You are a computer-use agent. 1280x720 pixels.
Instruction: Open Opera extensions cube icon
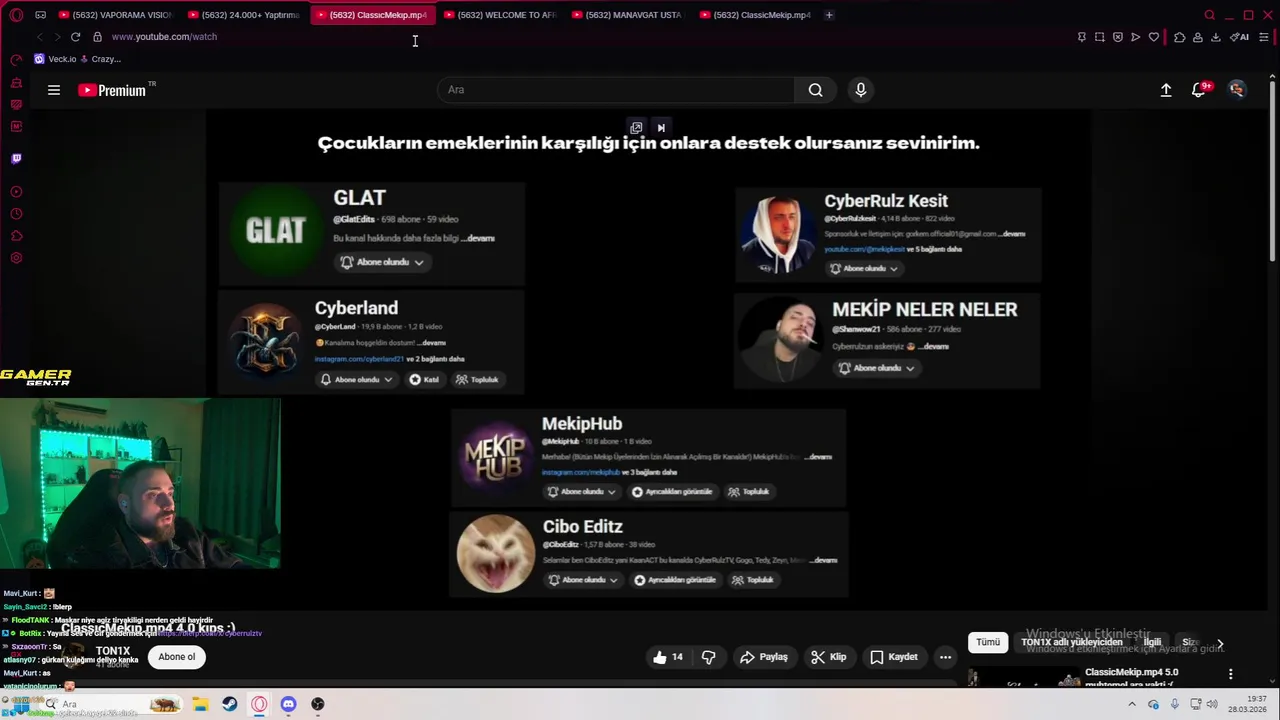(x=1180, y=37)
